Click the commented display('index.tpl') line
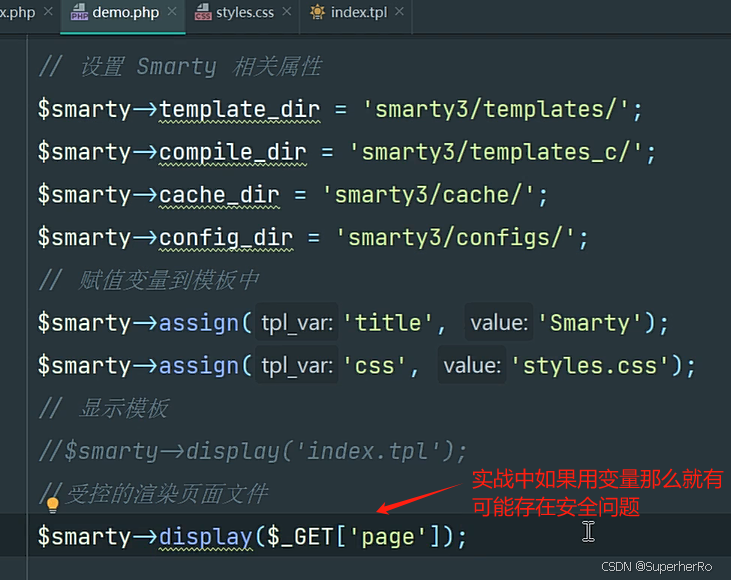Image resolution: width=731 pixels, height=580 pixels. coord(253,451)
